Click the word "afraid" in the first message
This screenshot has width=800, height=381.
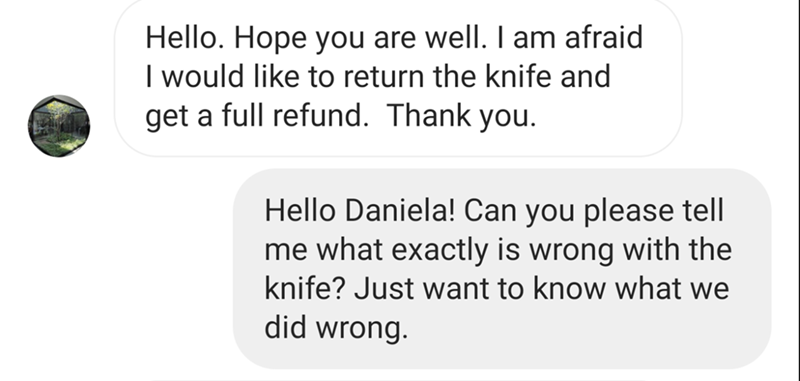click(x=604, y=38)
